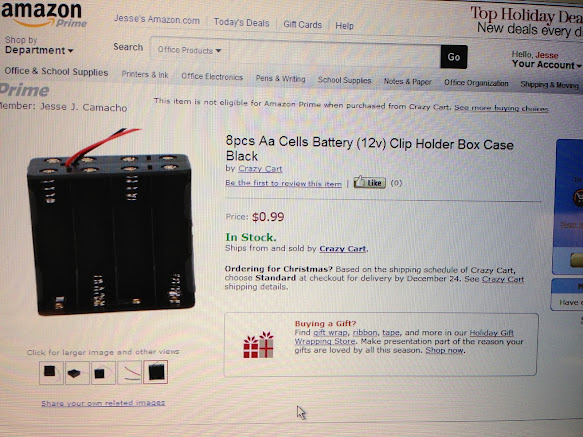Open the School Supplies category tab
583x437 pixels.
[x=344, y=80]
